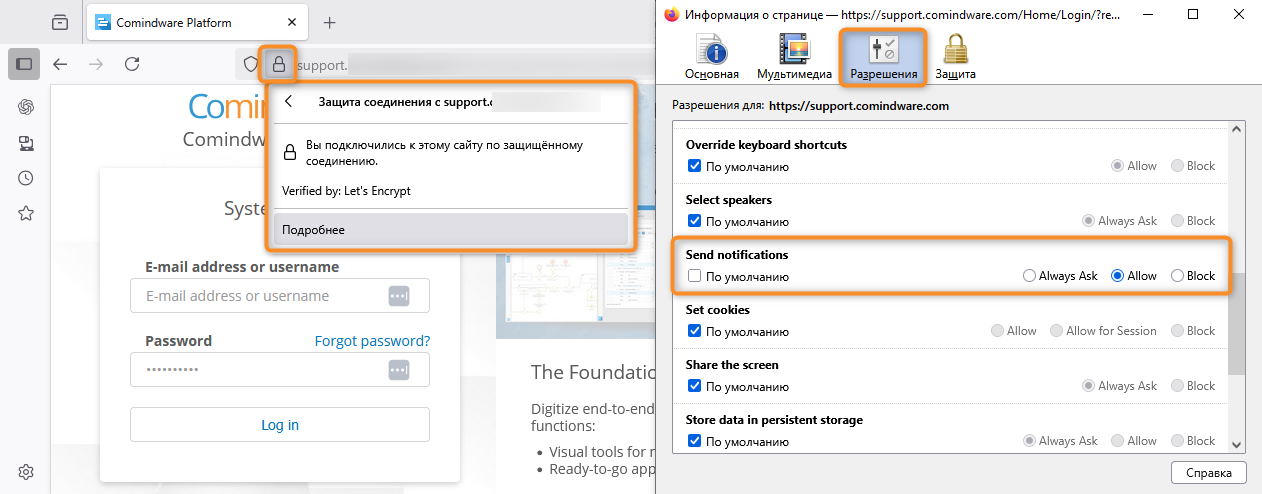Open sidebar settings gear icon

[x=26, y=472]
